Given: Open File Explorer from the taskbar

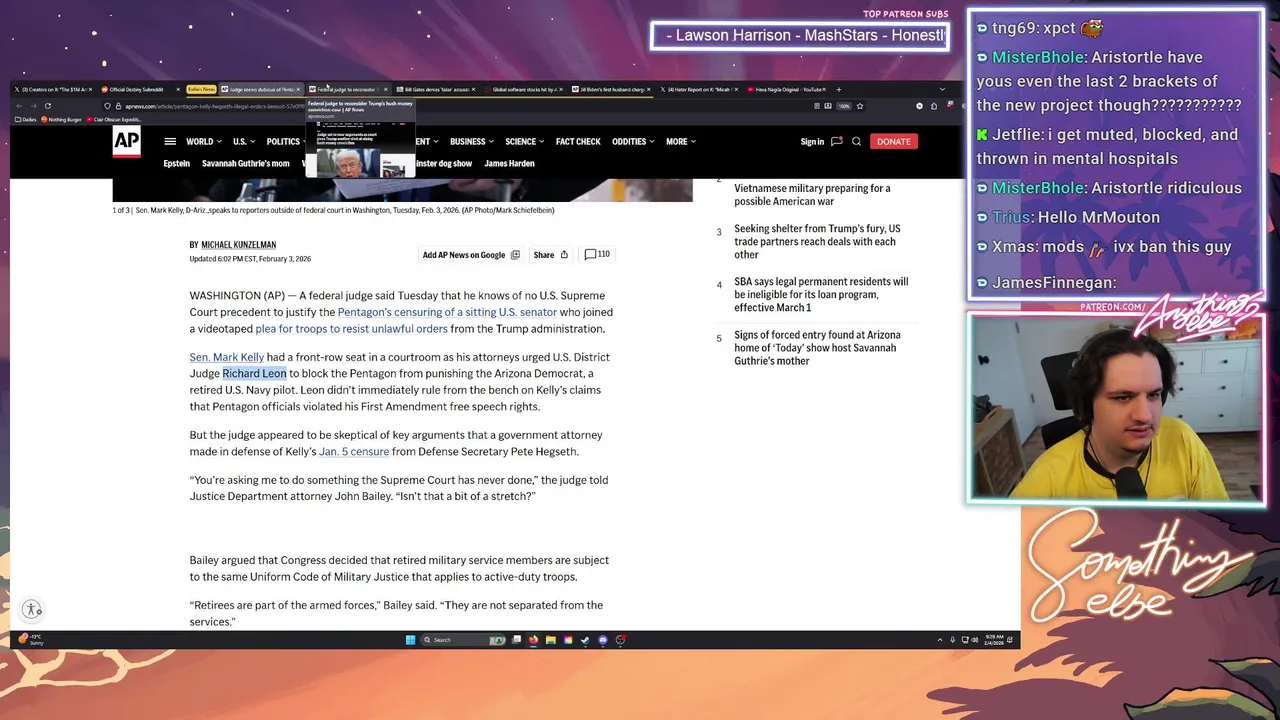Looking at the screenshot, I should coord(550,640).
